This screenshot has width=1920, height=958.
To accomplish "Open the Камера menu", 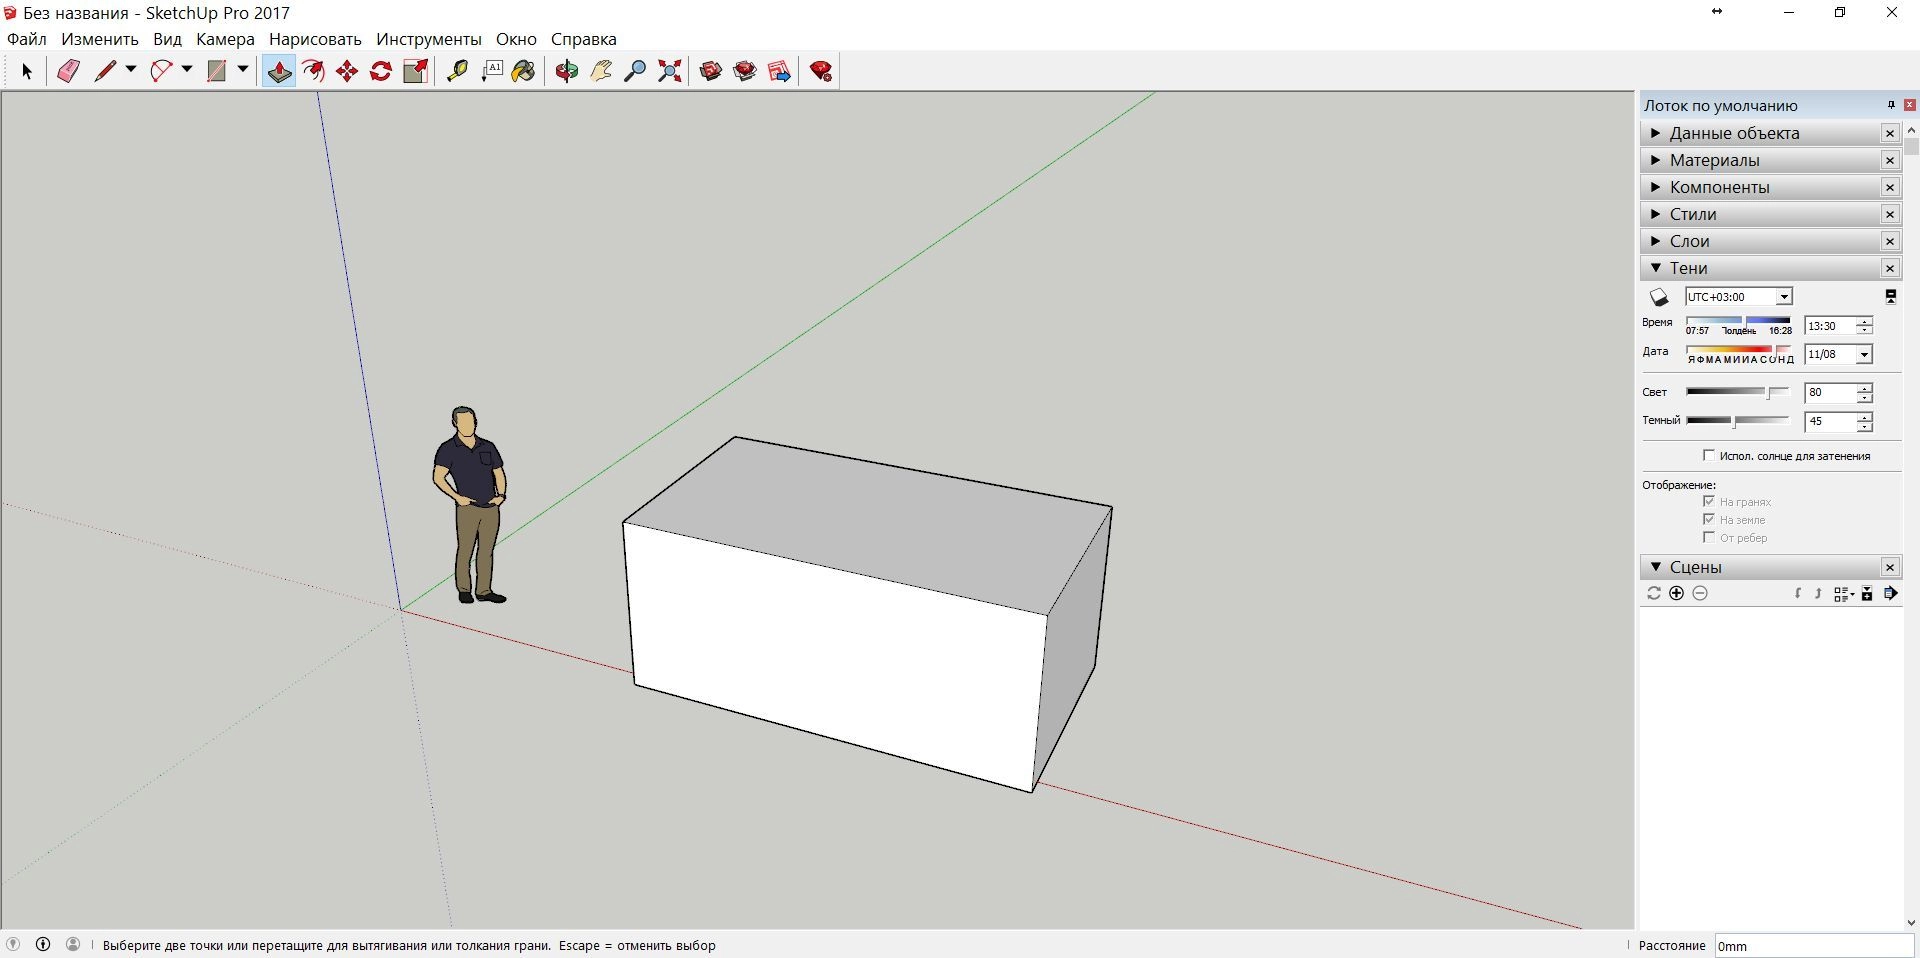I will click(225, 39).
